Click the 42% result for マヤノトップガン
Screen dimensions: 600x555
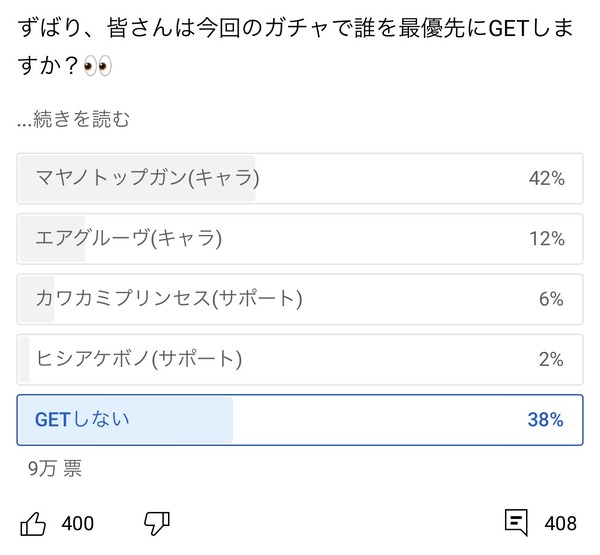tap(547, 178)
